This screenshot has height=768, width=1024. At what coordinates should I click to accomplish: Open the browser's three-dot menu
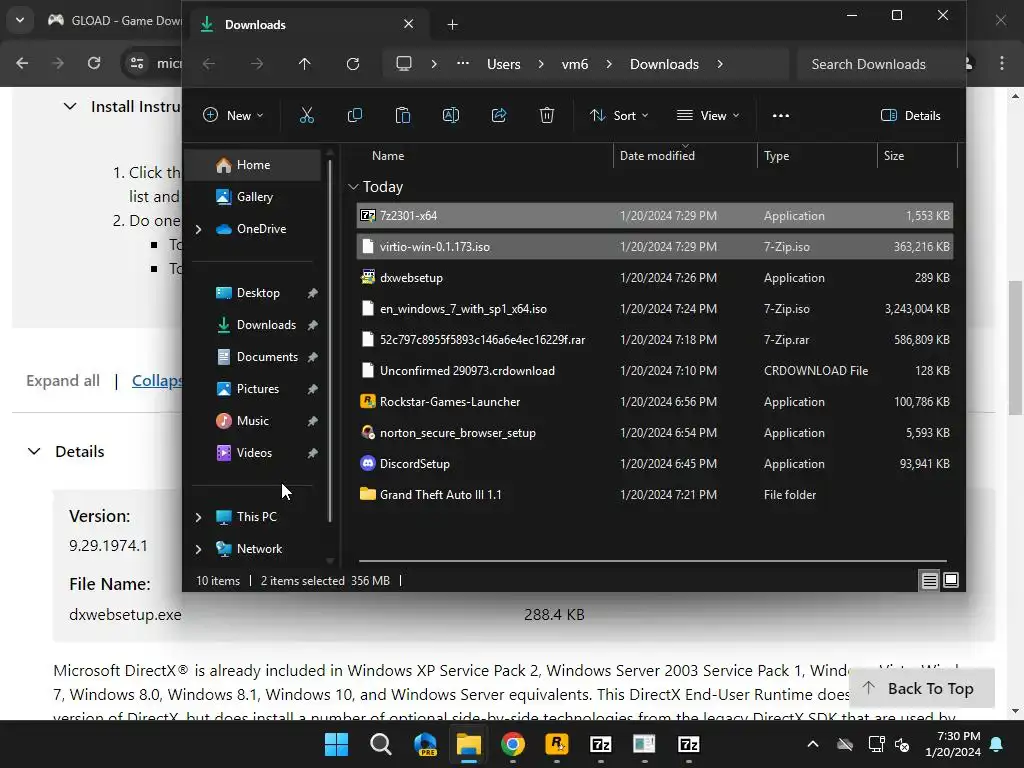coord(1002,63)
